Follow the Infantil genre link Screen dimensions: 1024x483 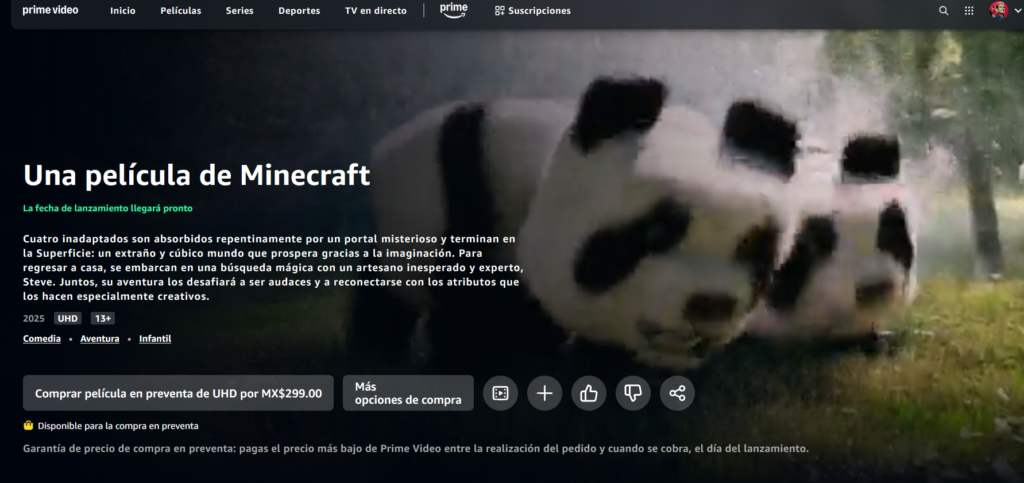(155, 339)
